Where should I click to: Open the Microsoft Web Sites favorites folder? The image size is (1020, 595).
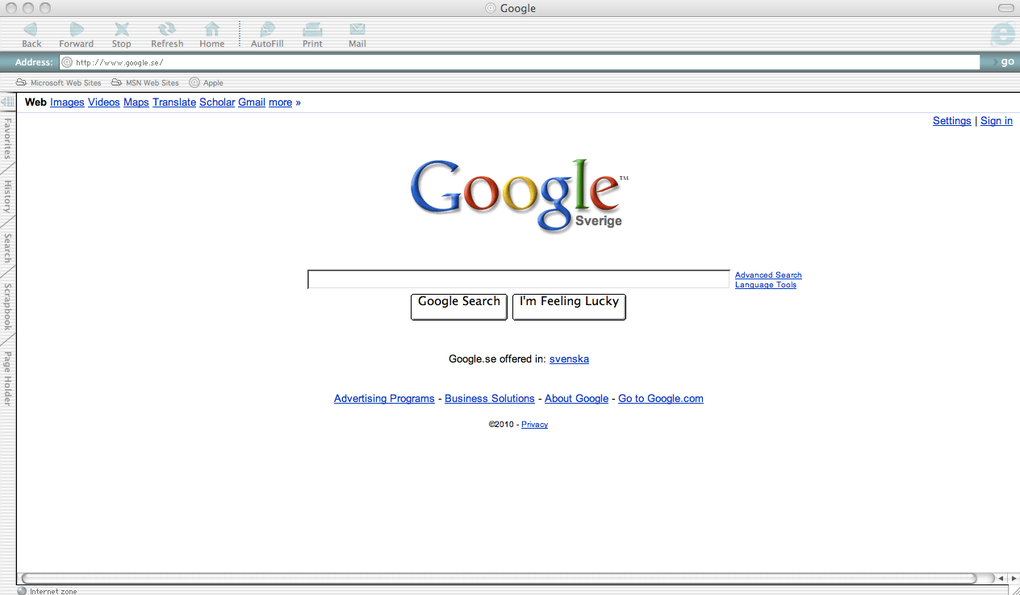(x=59, y=83)
